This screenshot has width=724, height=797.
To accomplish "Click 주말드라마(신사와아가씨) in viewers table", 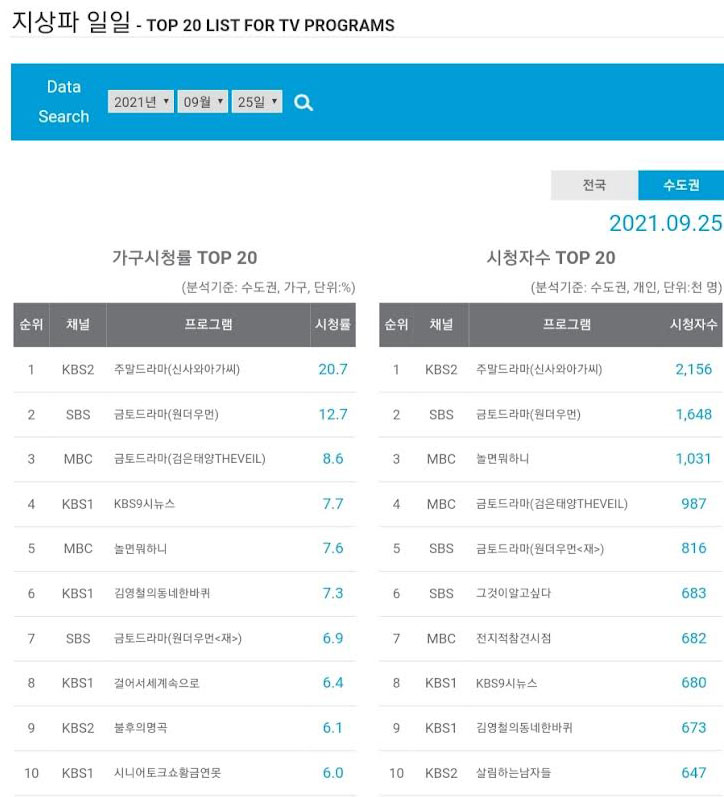I will 539,370.
